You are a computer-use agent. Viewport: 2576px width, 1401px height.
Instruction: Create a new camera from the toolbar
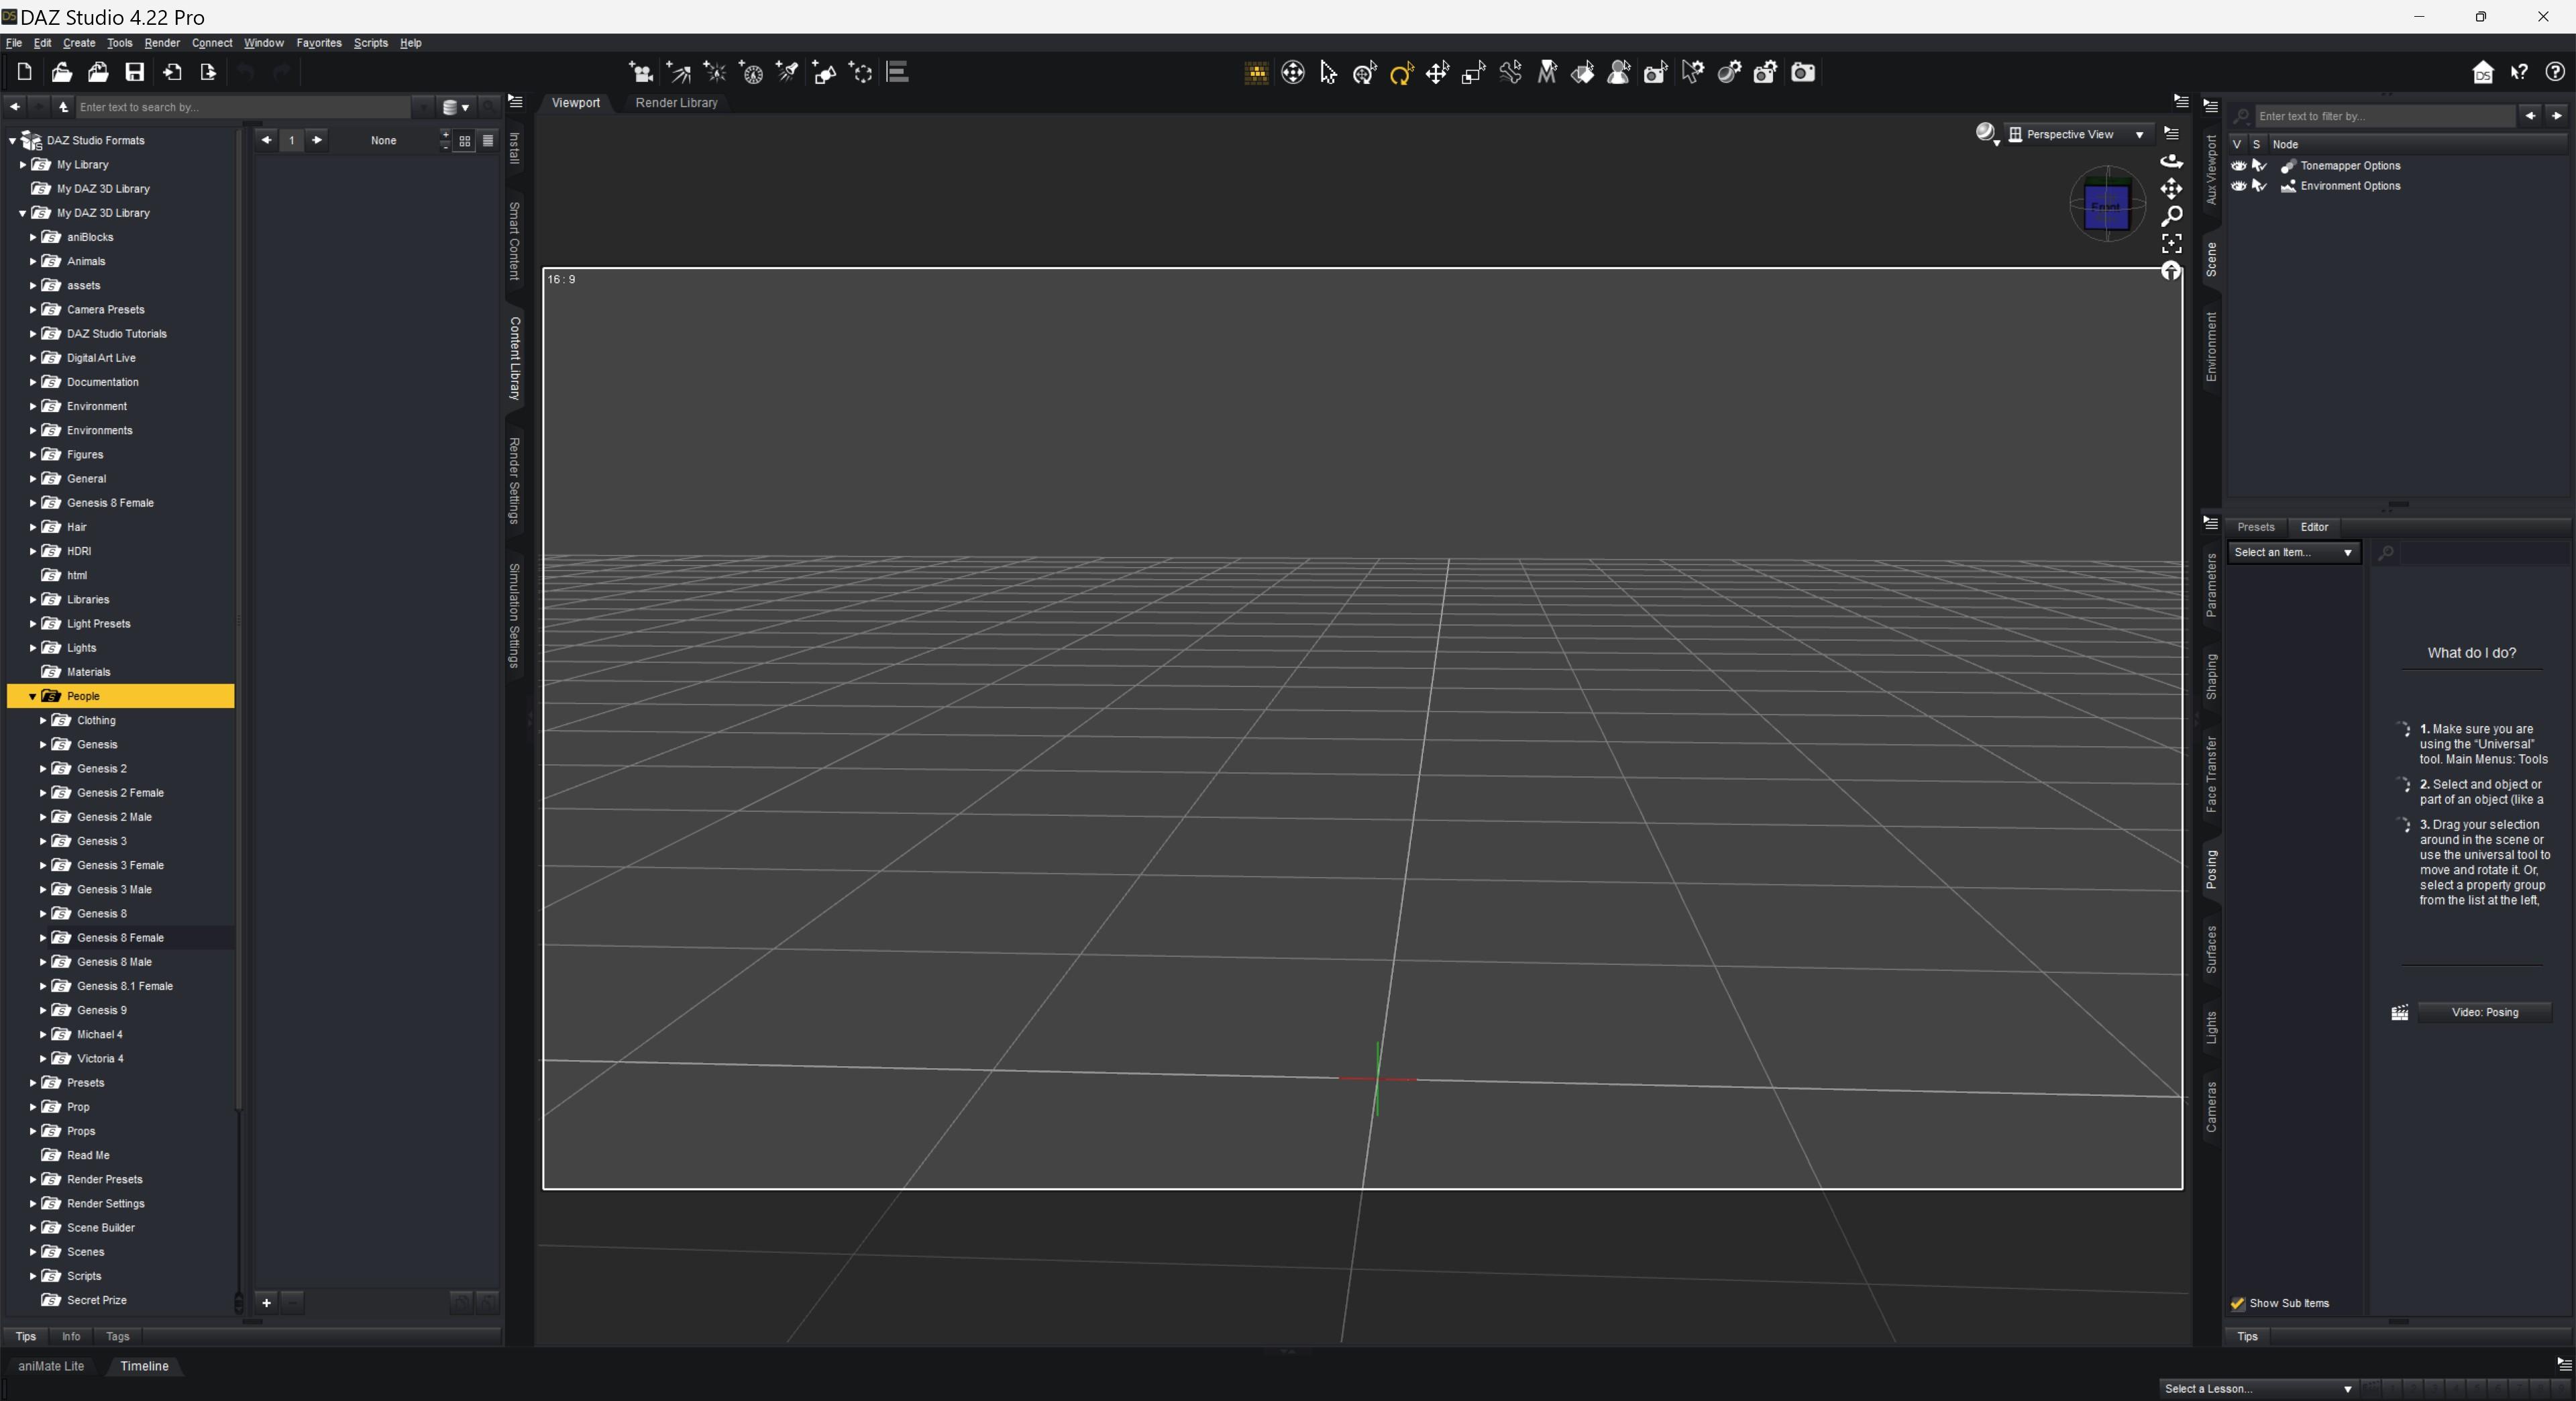click(641, 72)
